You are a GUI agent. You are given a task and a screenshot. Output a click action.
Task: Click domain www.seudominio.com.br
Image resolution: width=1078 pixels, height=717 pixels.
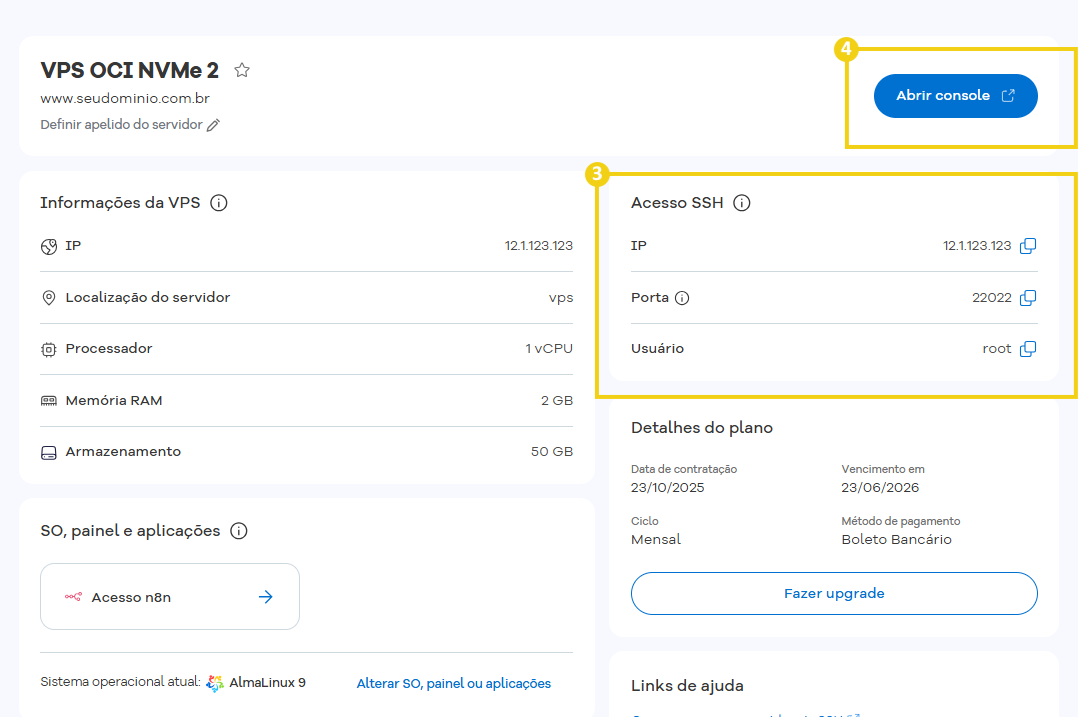(x=125, y=98)
